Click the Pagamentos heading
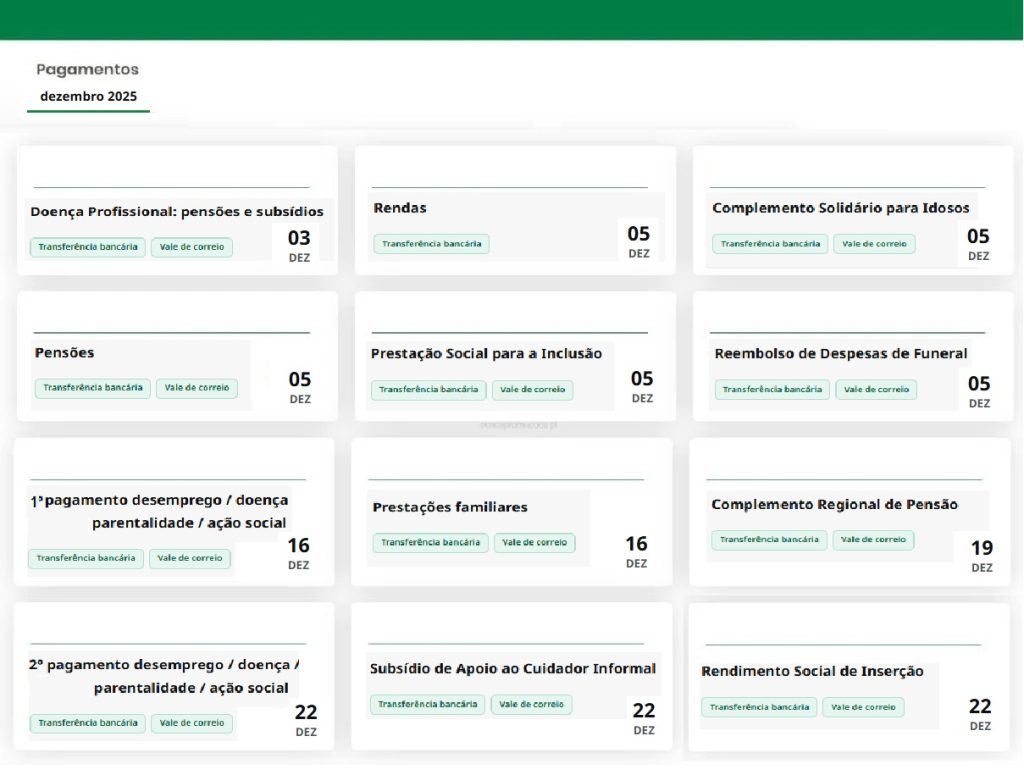1024x775 pixels. (87, 70)
